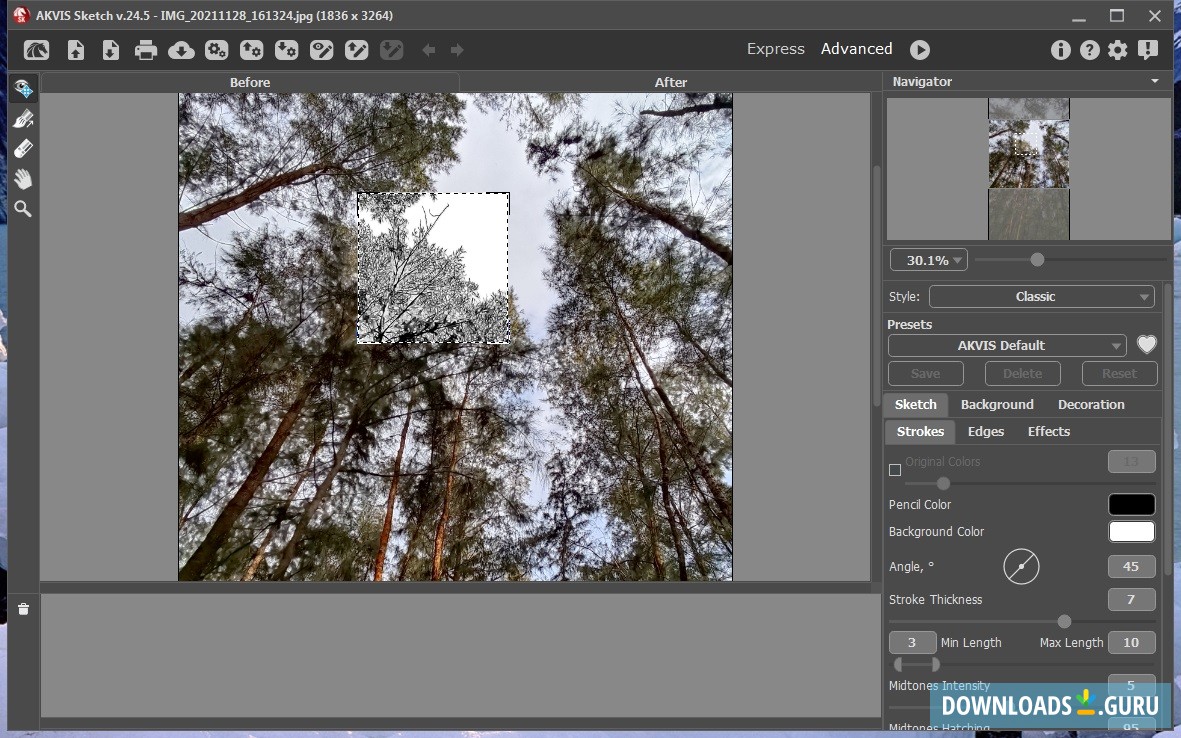Open Preferences gear icon
This screenshot has width=1181, height=738.
(x=1118, y=50)
